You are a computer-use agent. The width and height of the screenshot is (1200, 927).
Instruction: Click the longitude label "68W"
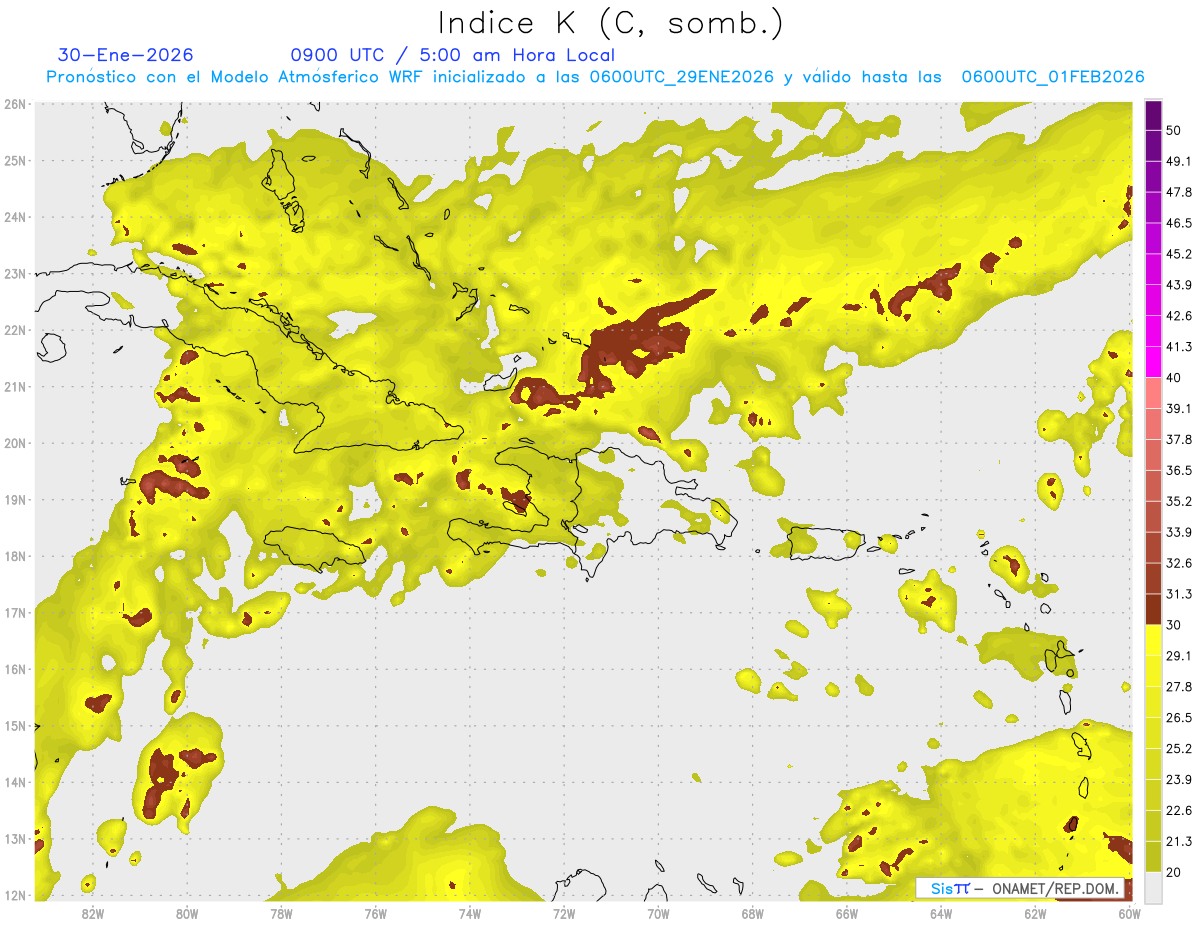752,914
